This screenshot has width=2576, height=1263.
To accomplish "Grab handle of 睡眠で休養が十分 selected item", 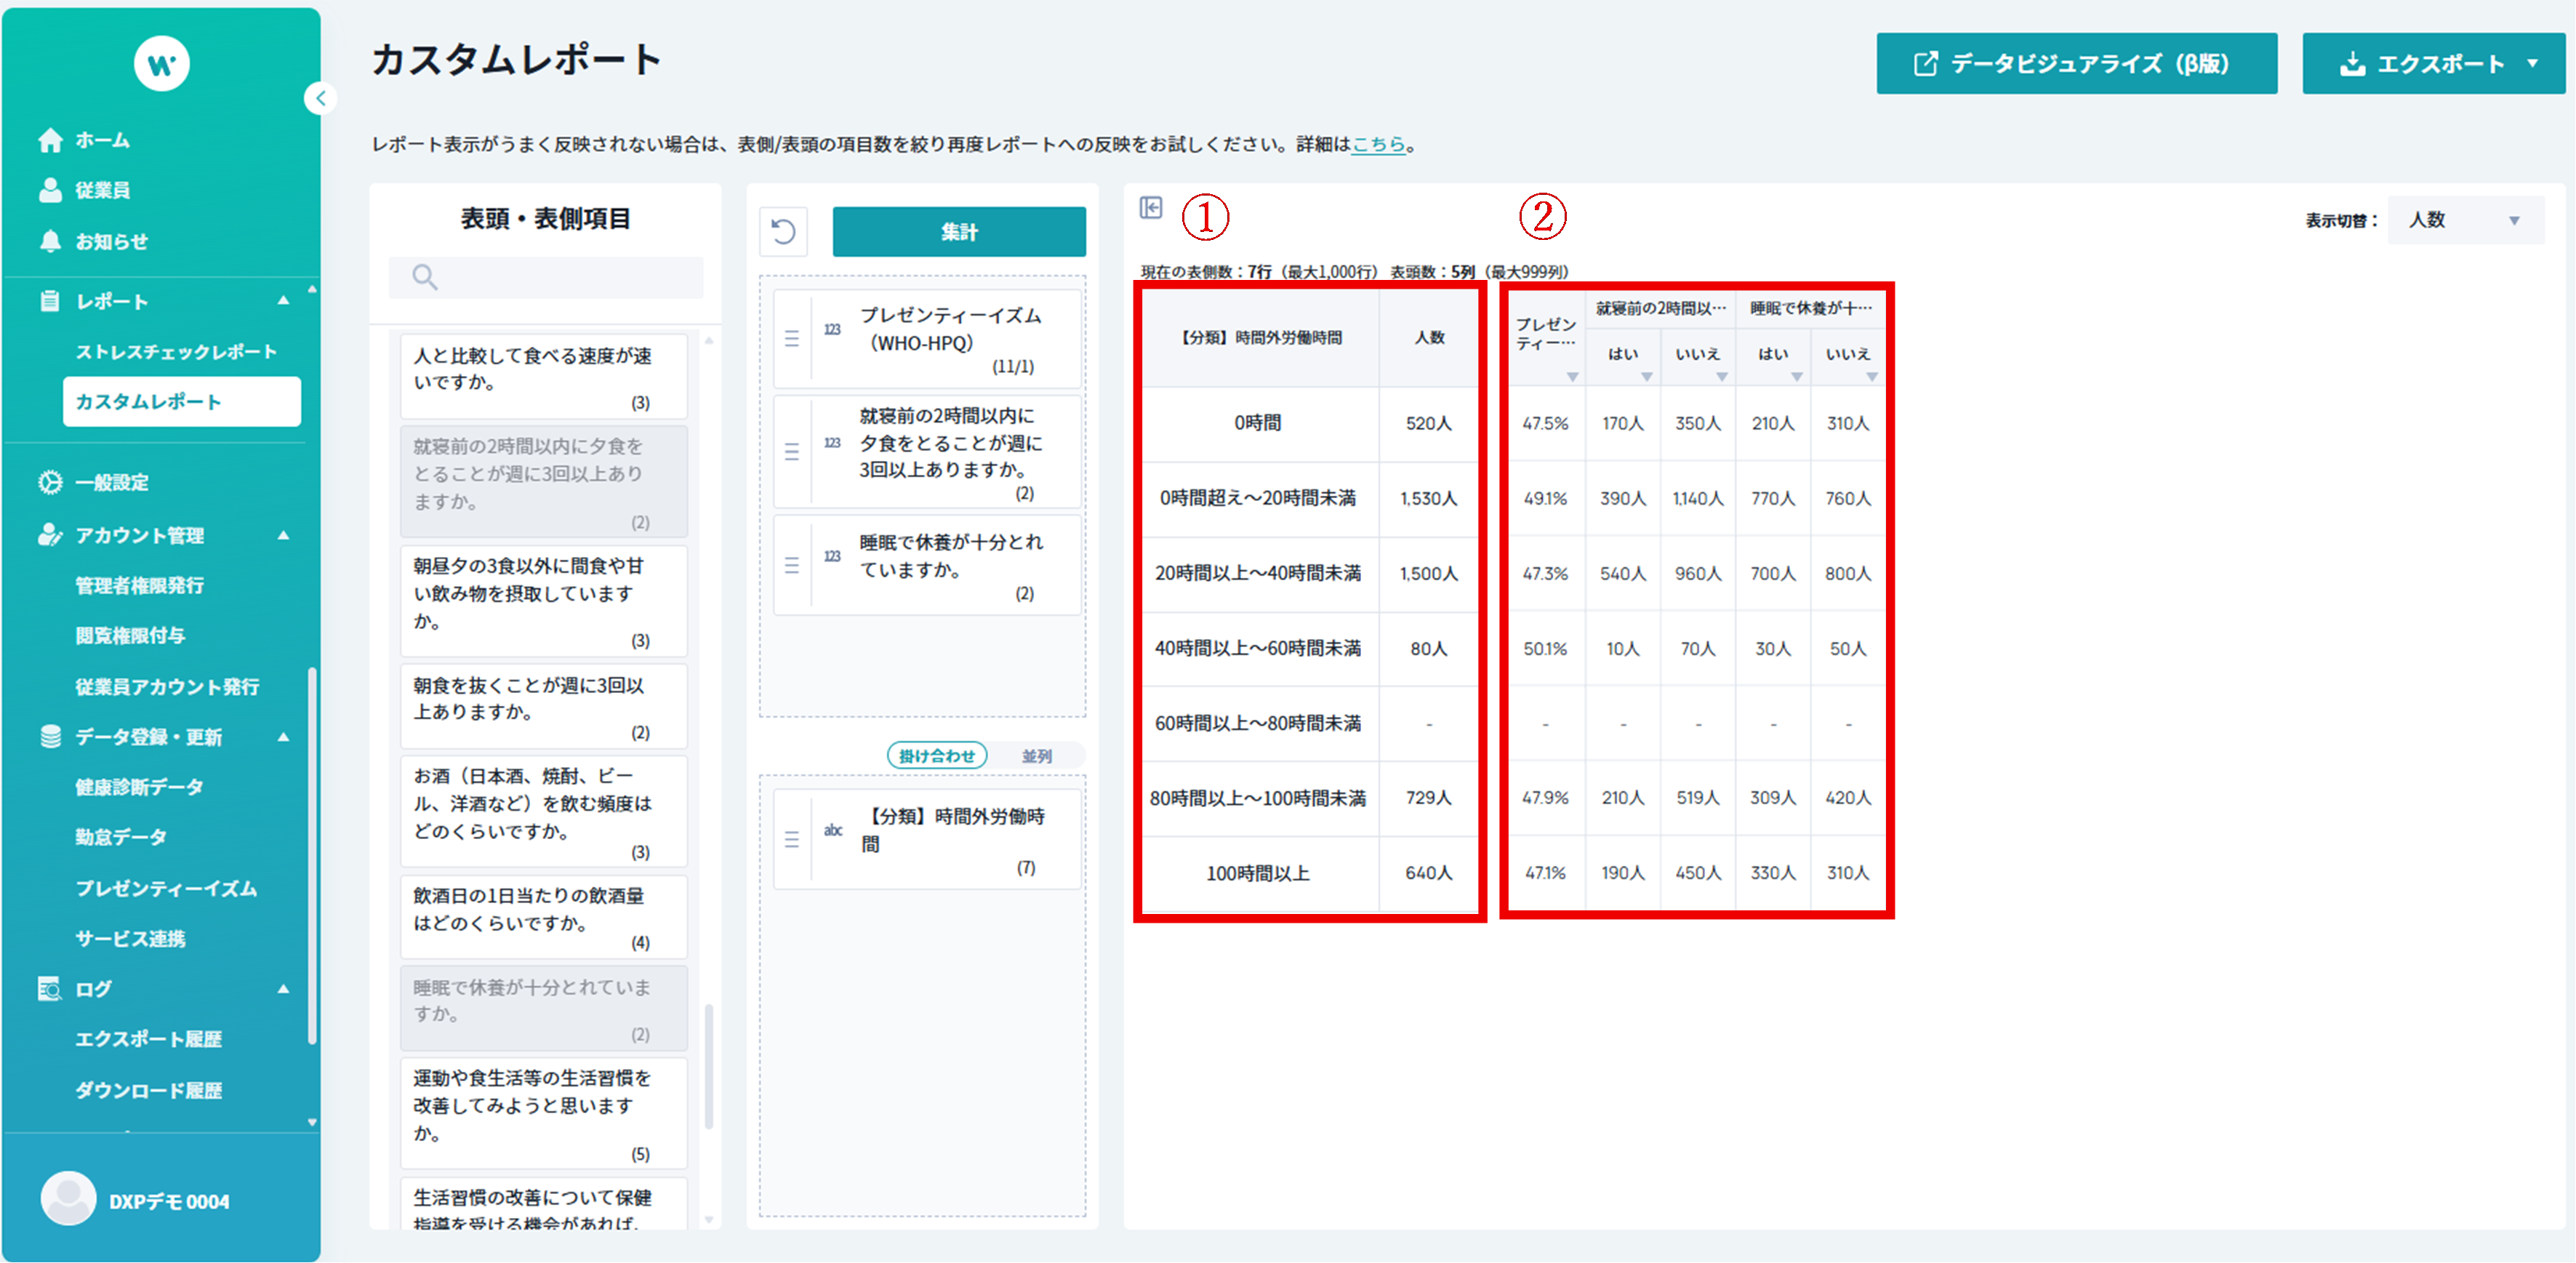I will pyautogui.click(x=791, y=565).
